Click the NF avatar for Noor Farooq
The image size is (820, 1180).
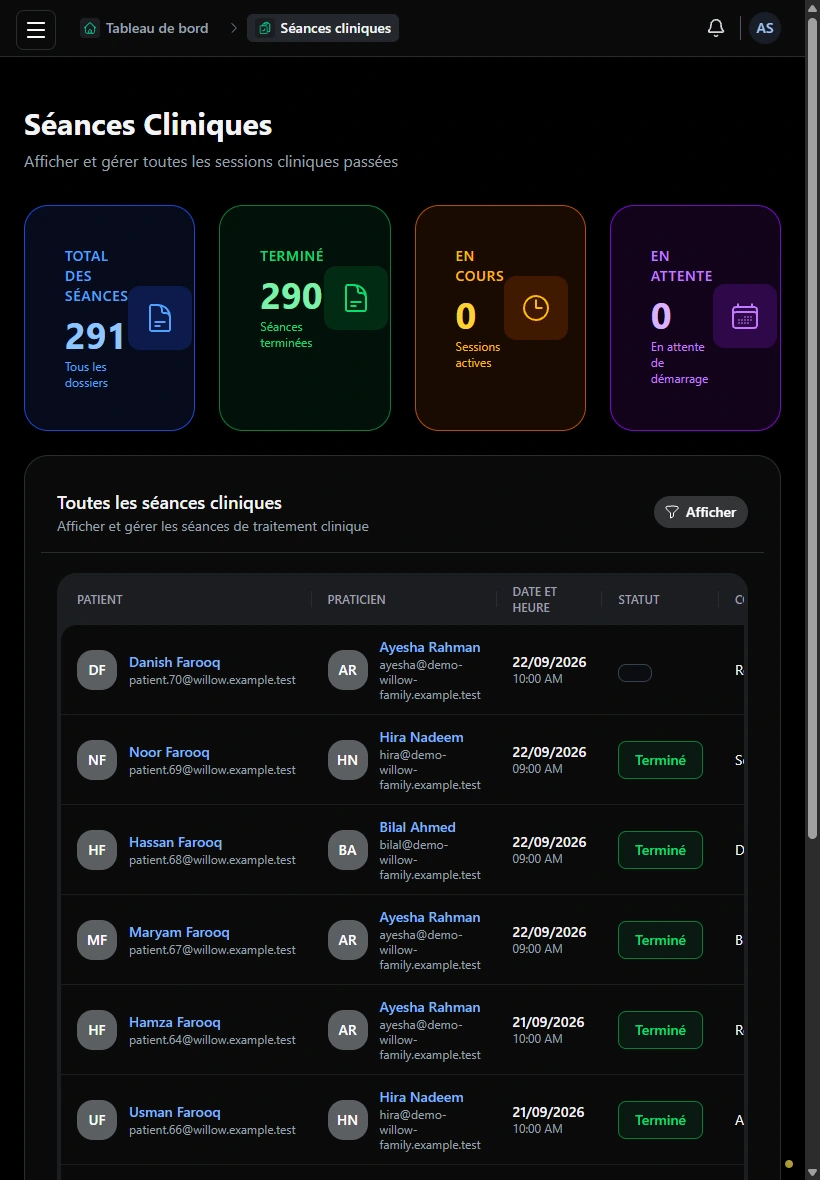click(x=97, y=760)
